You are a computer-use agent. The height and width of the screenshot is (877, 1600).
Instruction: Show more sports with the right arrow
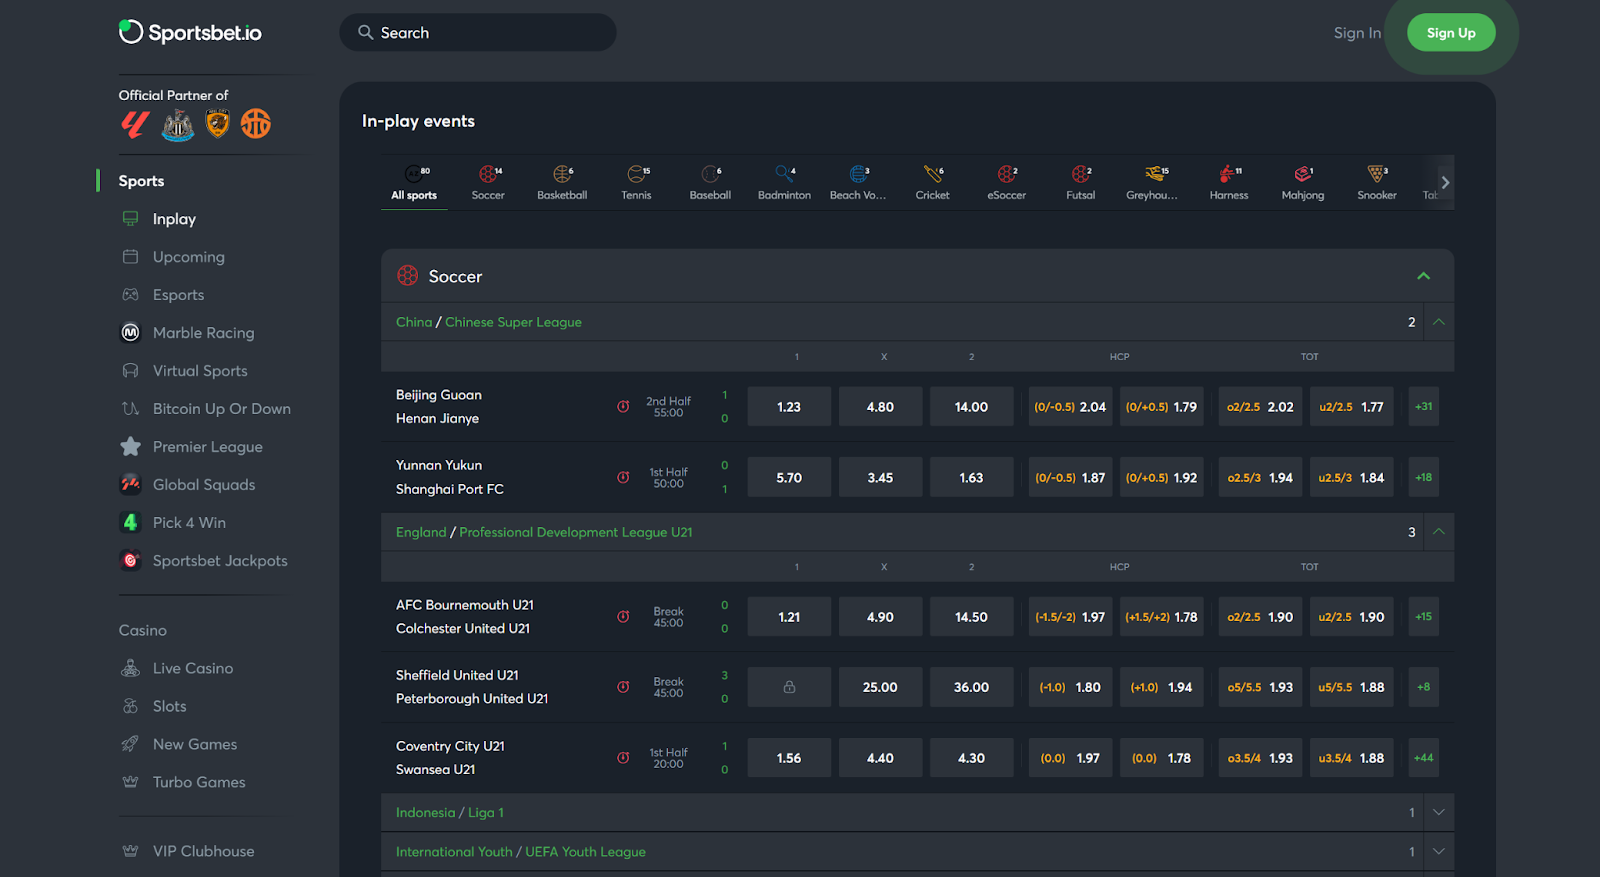point(1445,182)
